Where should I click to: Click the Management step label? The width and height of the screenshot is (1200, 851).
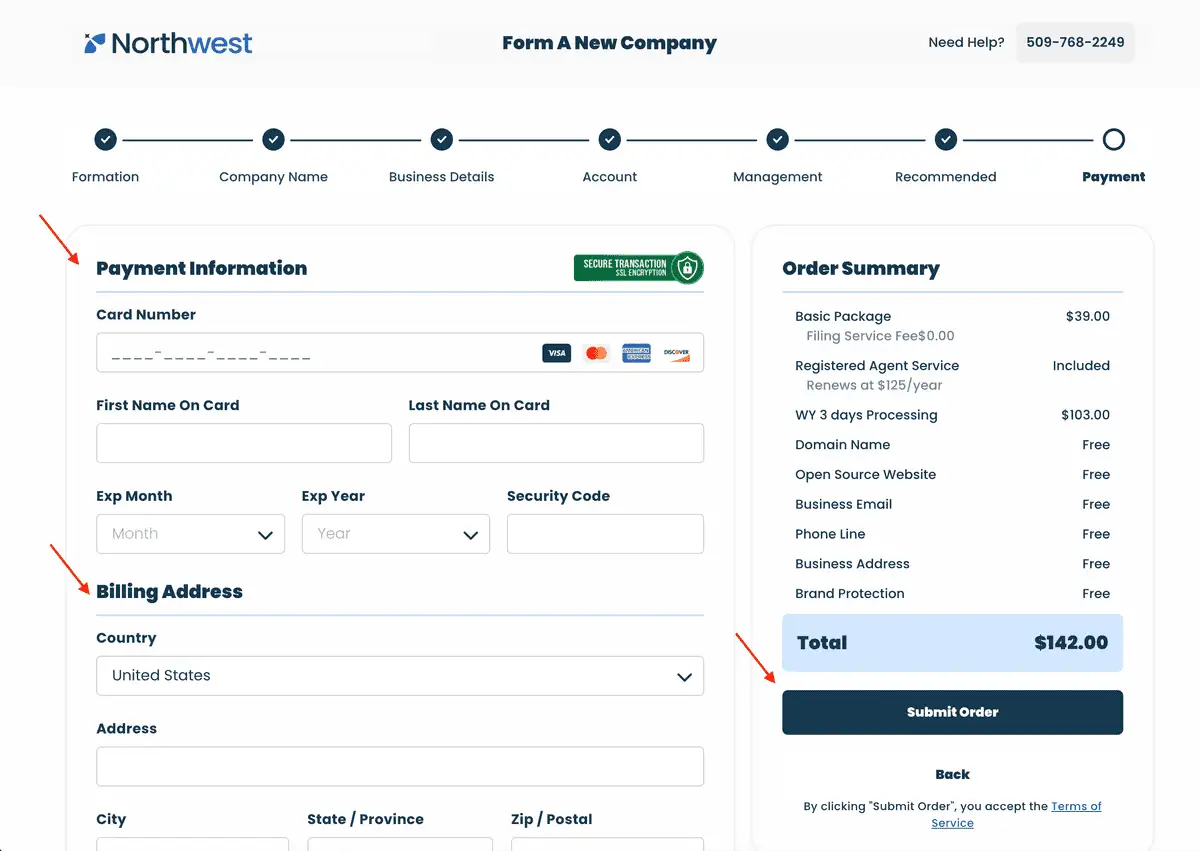click(777, 177)
